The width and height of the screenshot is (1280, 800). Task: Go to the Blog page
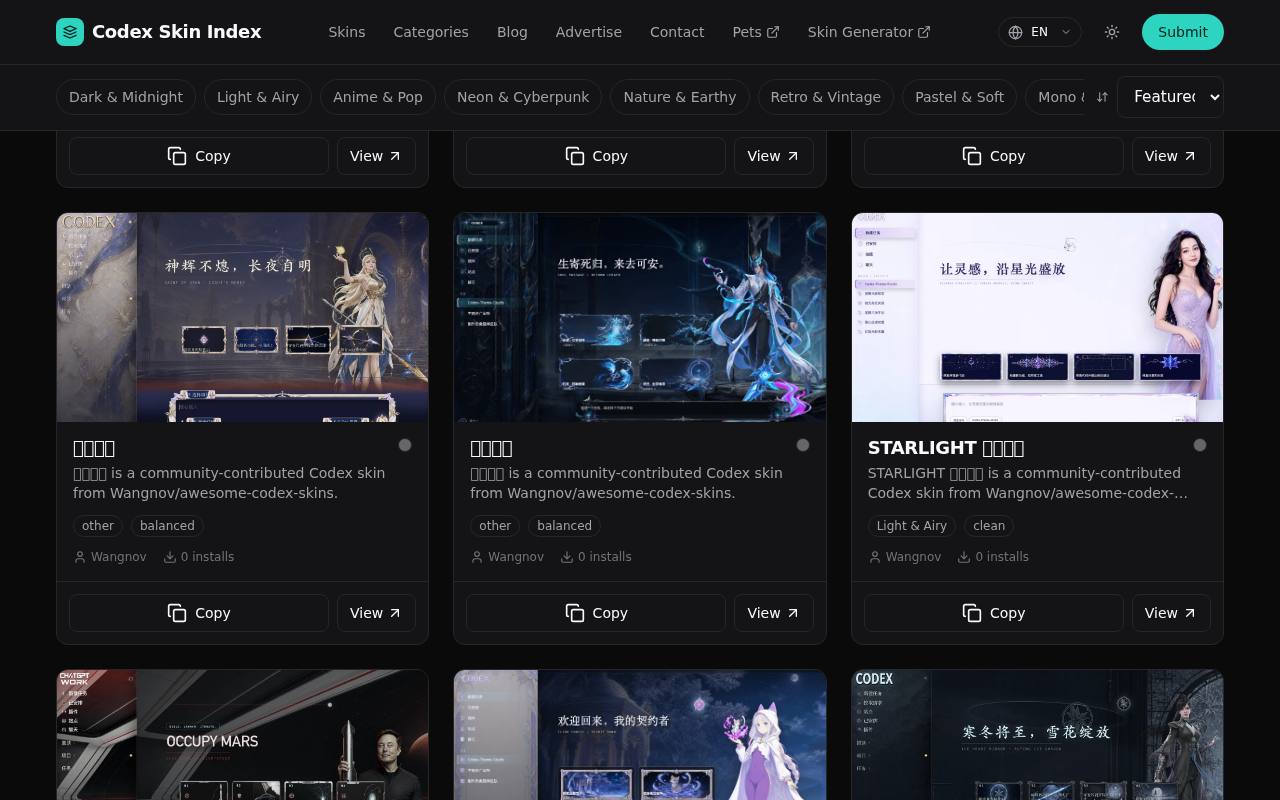point(512,32)
